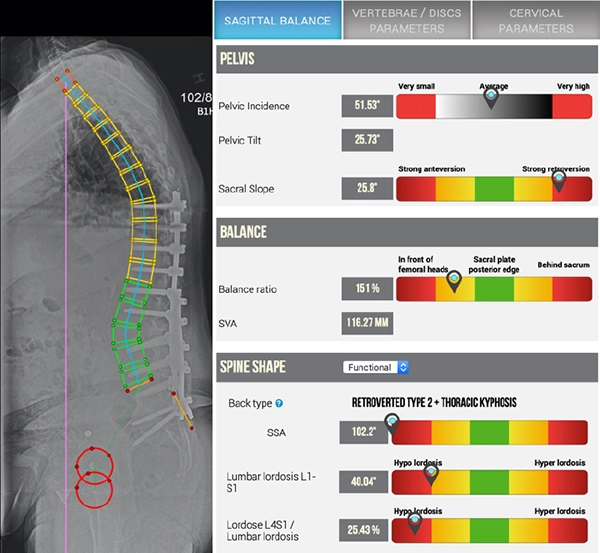This screenshot has height=553, width=600.
Task: Switch to Sagittal Balance tab
Action: pyautogui.click(x=277, y=20)
